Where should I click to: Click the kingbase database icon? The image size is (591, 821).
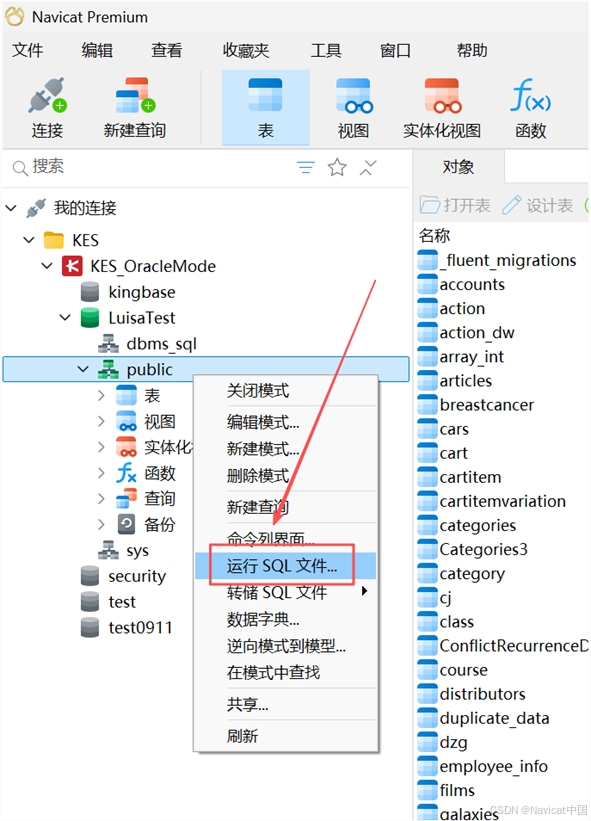[90, 292]
